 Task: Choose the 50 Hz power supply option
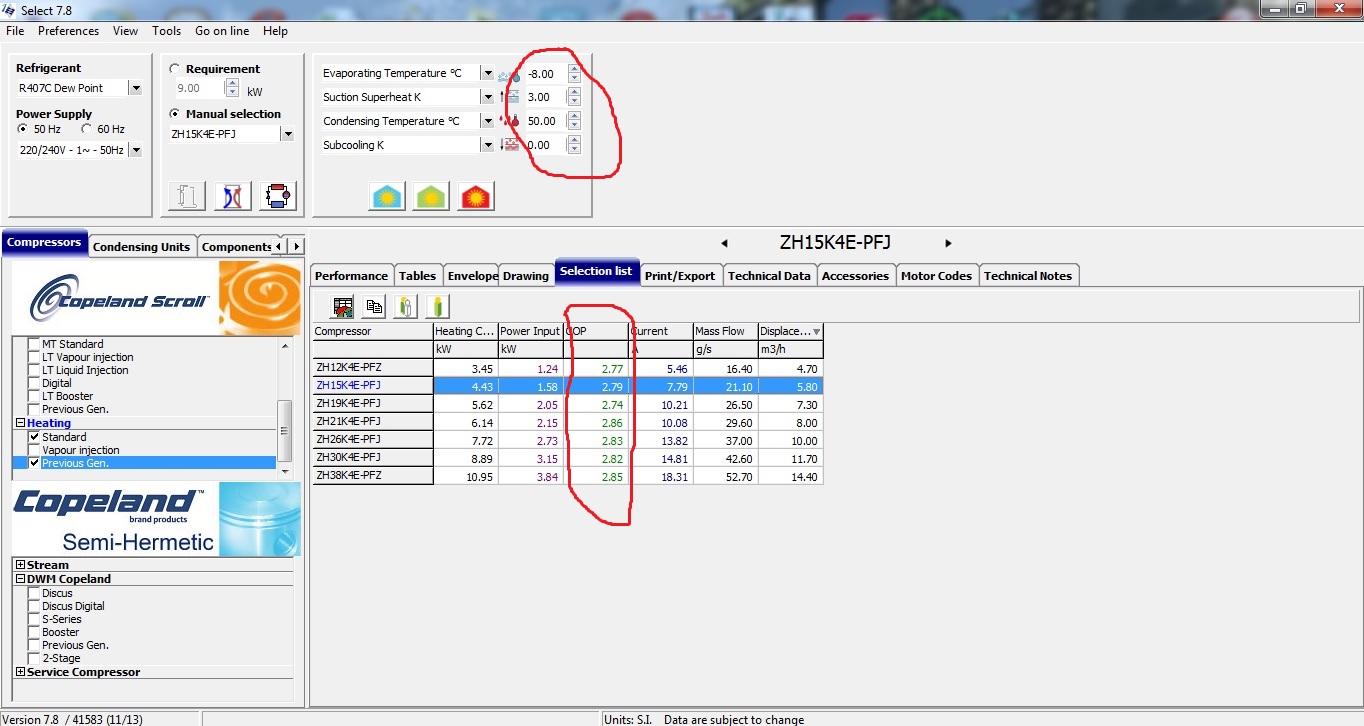pos(23,129)
